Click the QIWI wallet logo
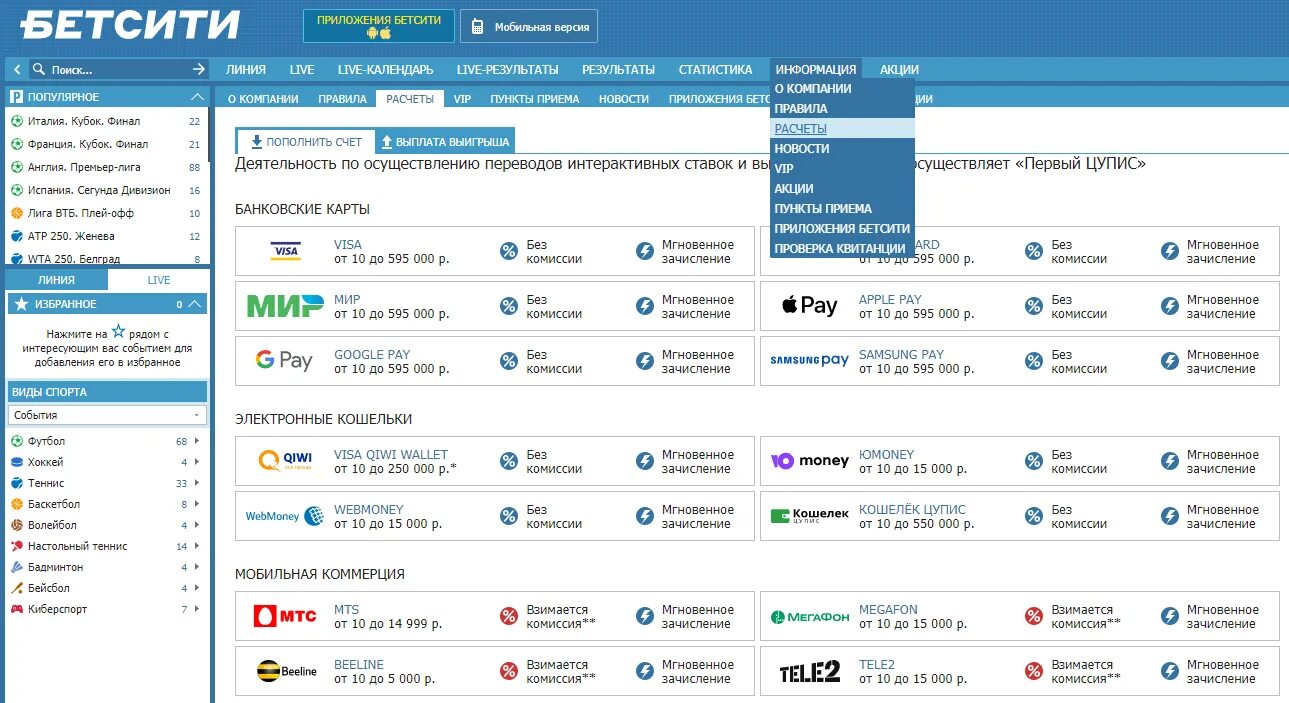This screenshot has width=1289, height=703. 285,460
